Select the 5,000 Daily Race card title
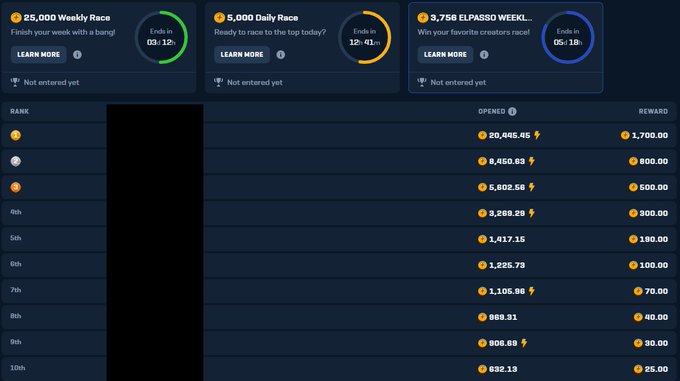680x381 pixels. [262, 18]
